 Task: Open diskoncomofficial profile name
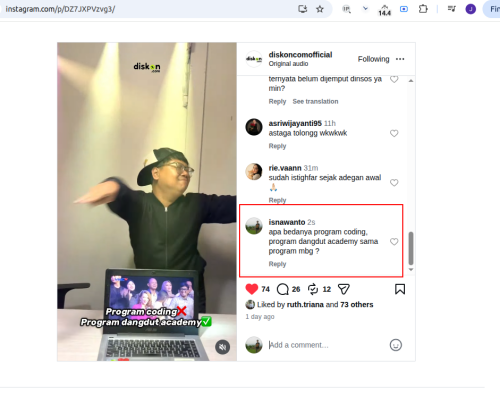(x=300, y=55)
